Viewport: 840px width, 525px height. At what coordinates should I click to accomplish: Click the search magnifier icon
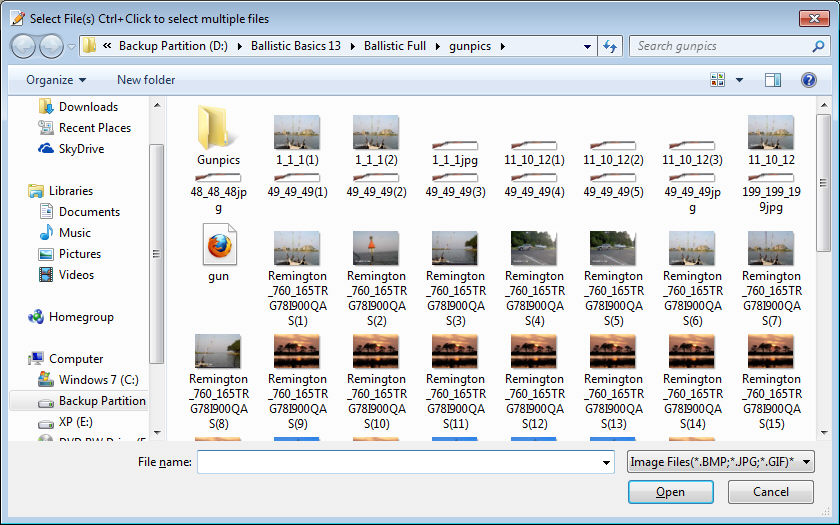click(818, 46)
